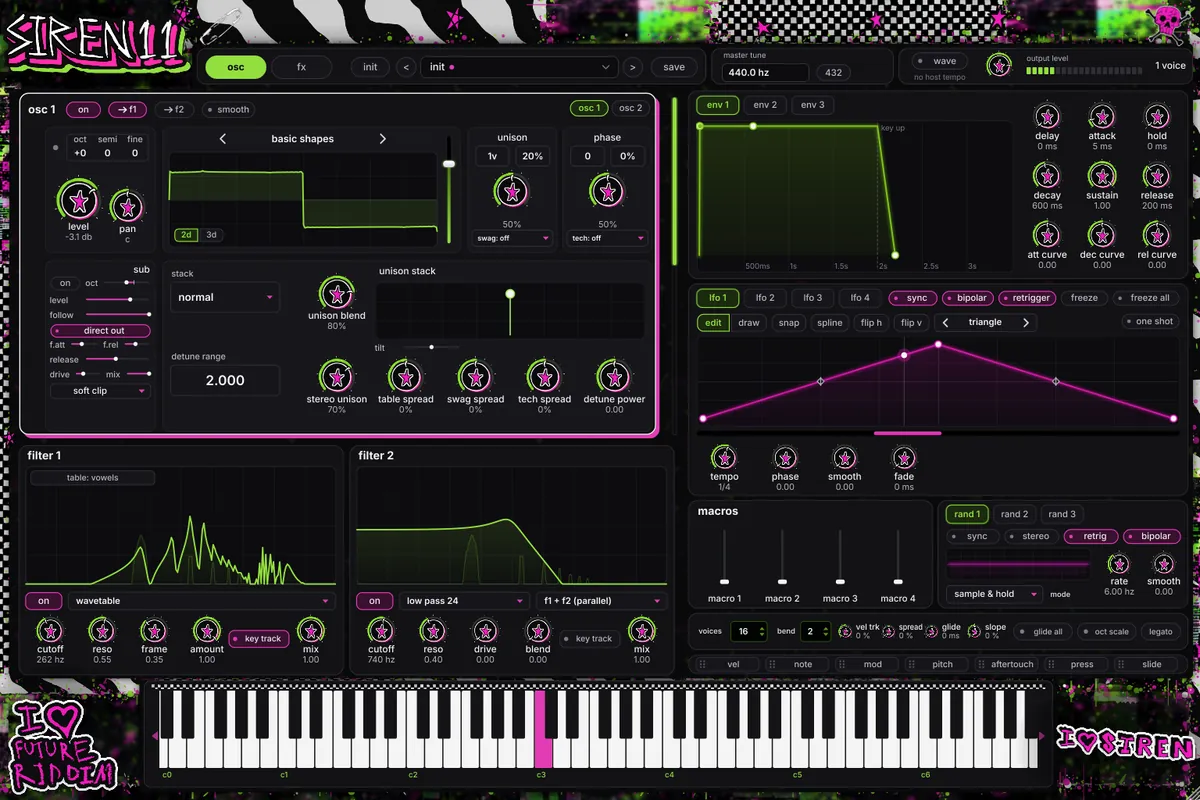Image resolution: width=1200 pixels, height=800 pixels.
Task: Toggle filter 2 on button
Action: tap(374, 601)
